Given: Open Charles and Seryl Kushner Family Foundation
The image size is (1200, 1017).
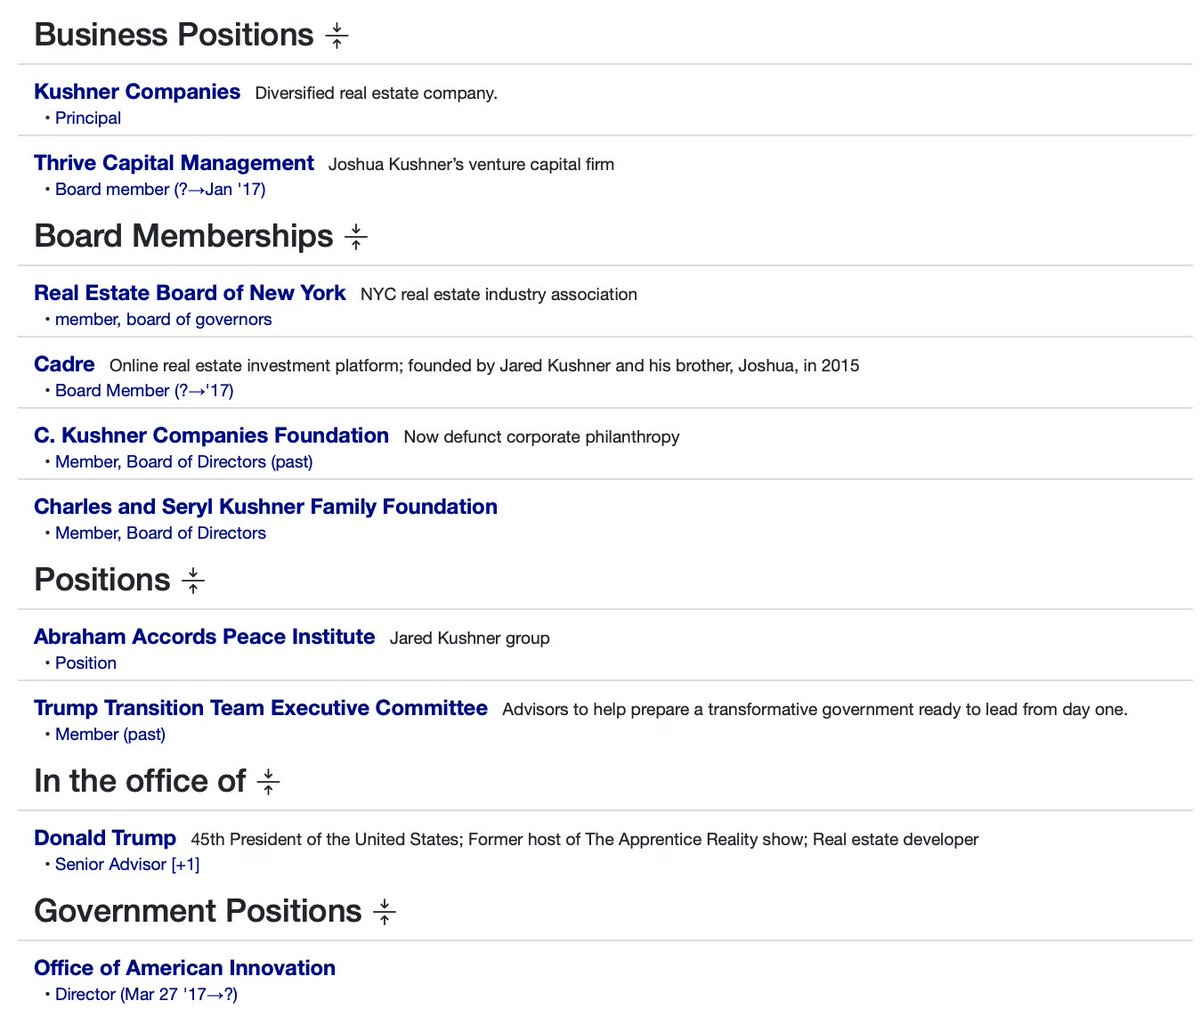Looking at the screenshot, I should 265,507.
